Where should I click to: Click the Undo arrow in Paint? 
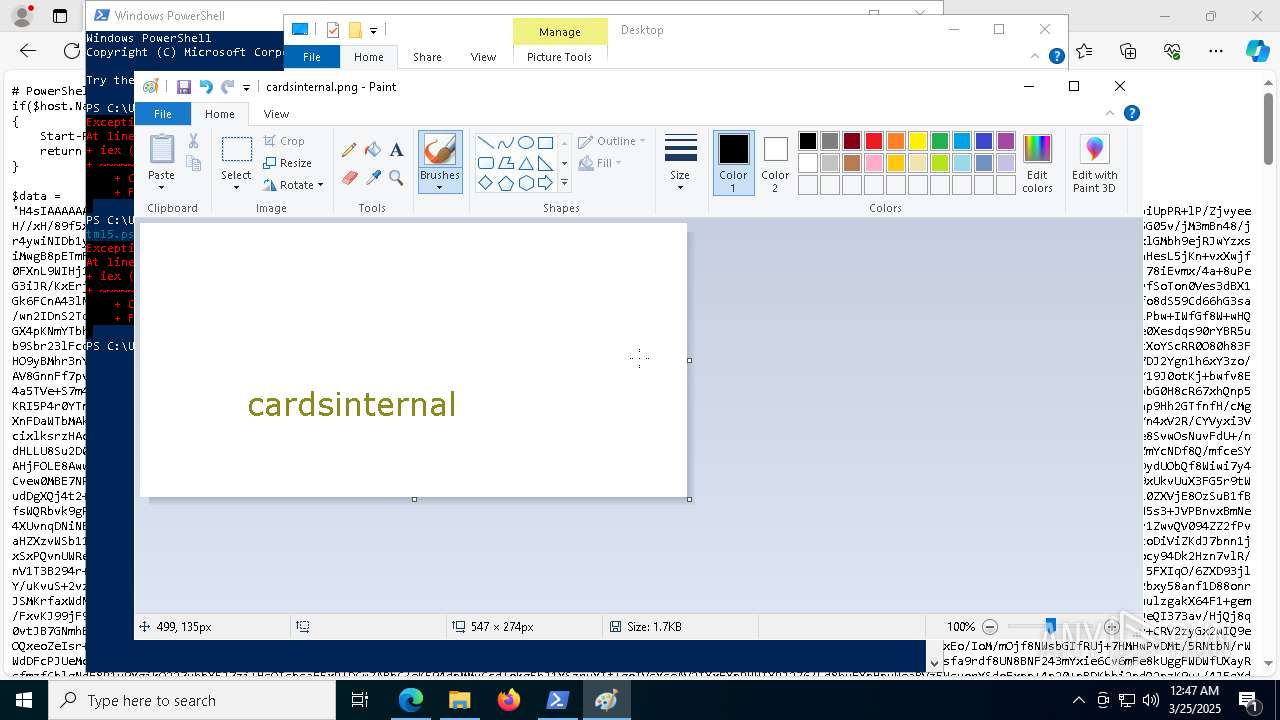[x=206, y=87]
